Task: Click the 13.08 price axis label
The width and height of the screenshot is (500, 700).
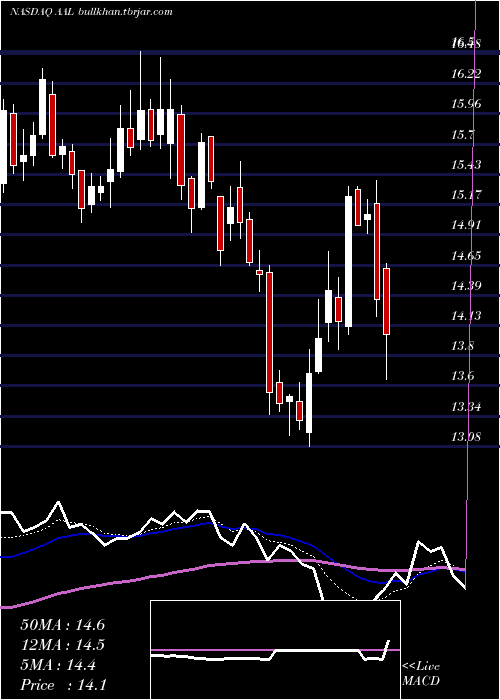Action: 466,436
